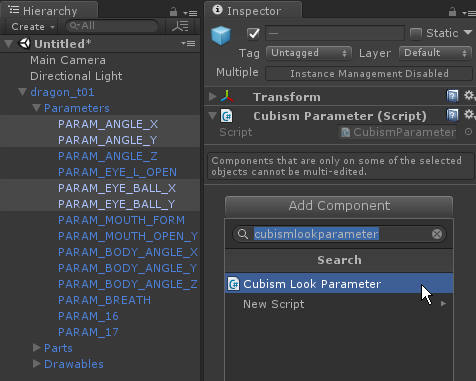
Task: Click the Hierarchy panel lock icon
Action: tap(173, 12)
